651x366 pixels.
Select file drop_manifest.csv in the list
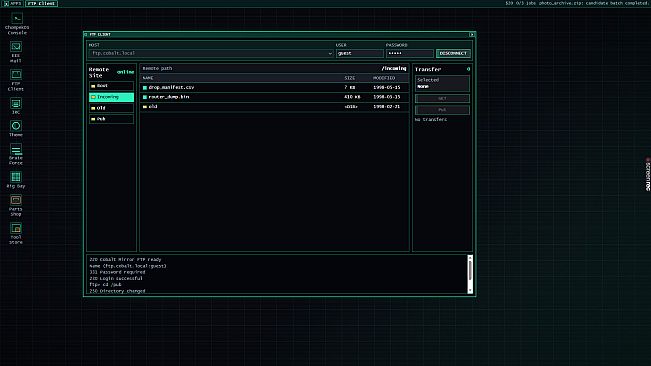click(x=274, y=88)
